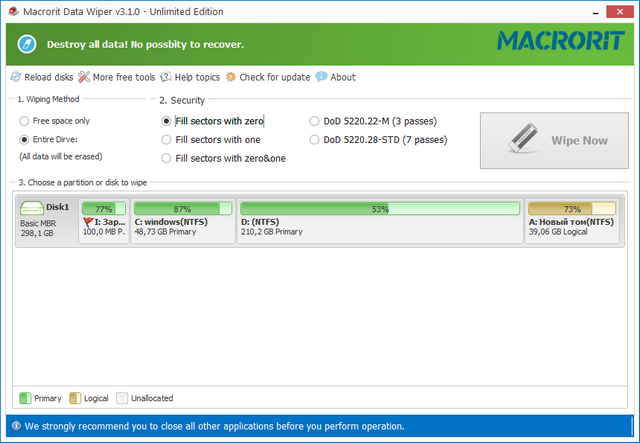Click the About speech bubble icon
Viewport: 640px width, 443px height.
[321, 76]
